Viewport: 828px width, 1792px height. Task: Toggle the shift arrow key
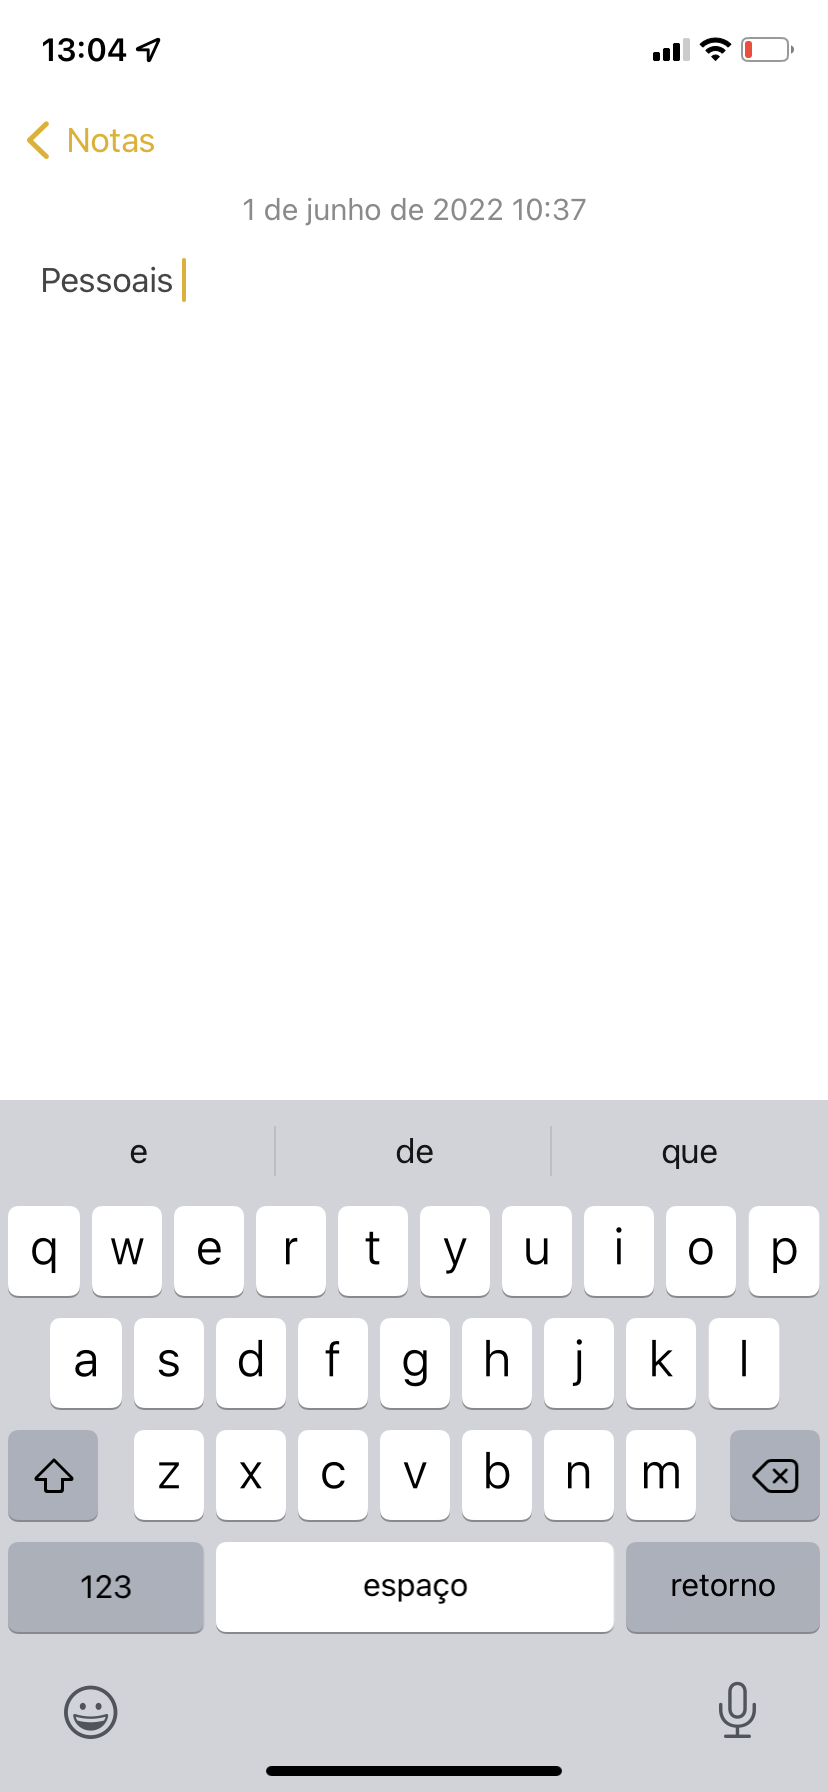click(x=53, y=1475)
